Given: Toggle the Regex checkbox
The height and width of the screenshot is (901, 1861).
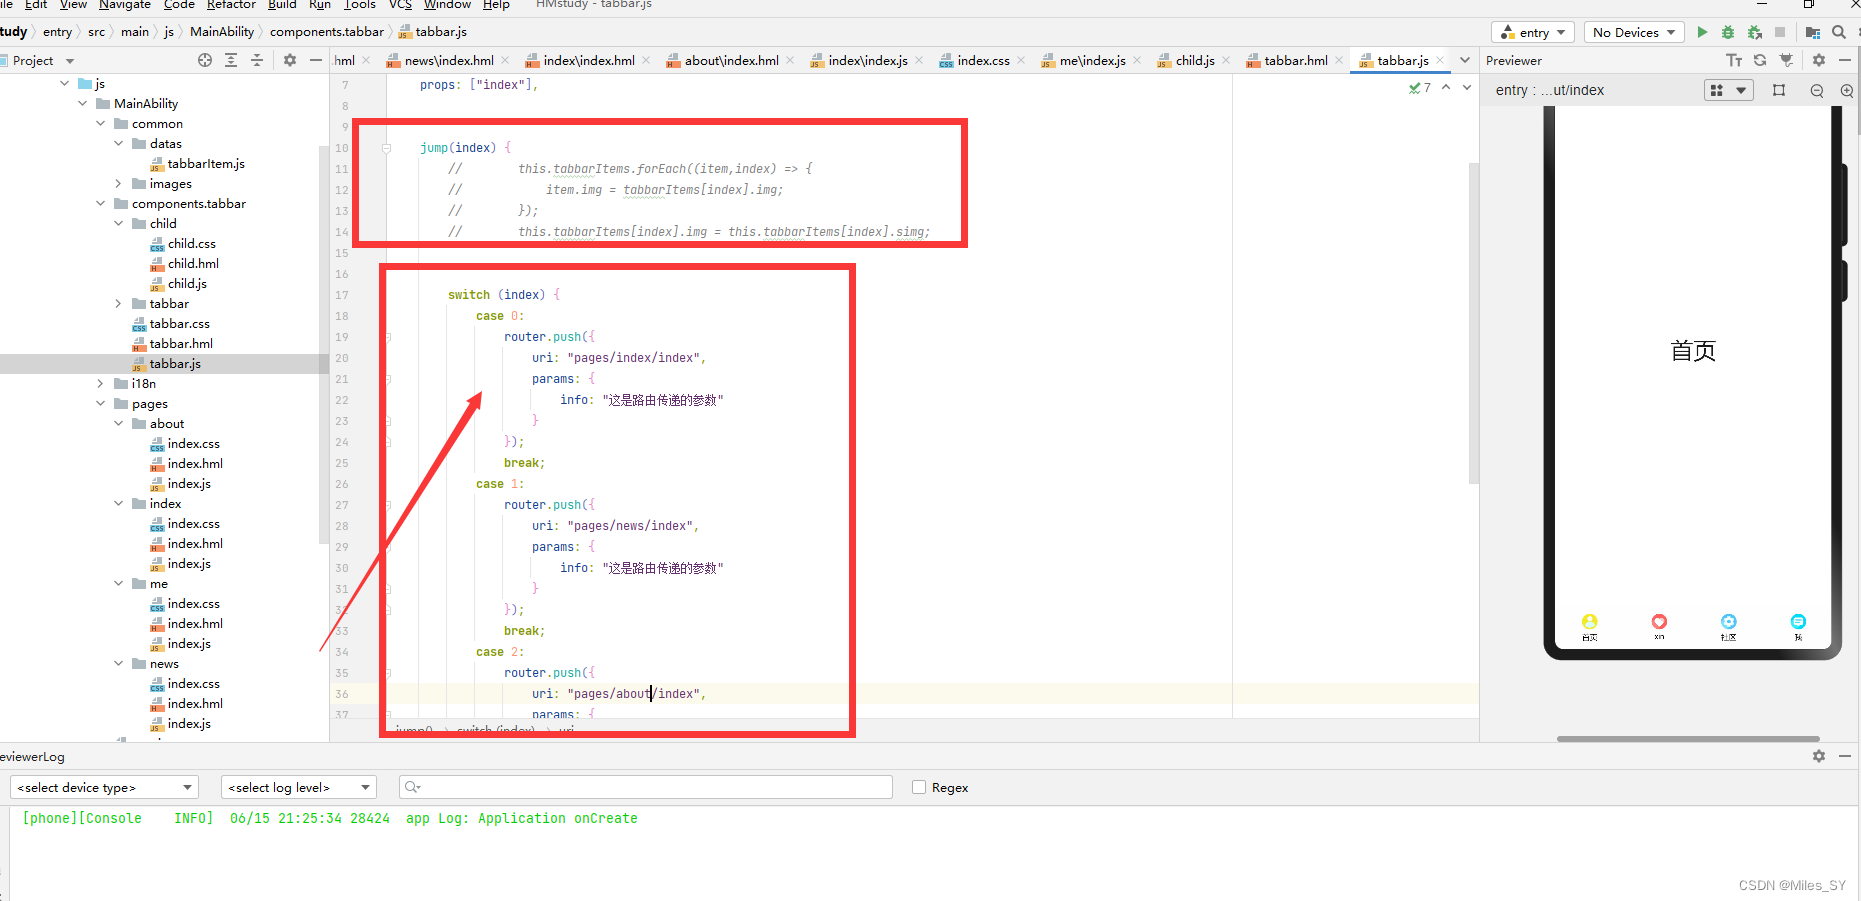Looking at the screenshot, I should click(919, 787).
